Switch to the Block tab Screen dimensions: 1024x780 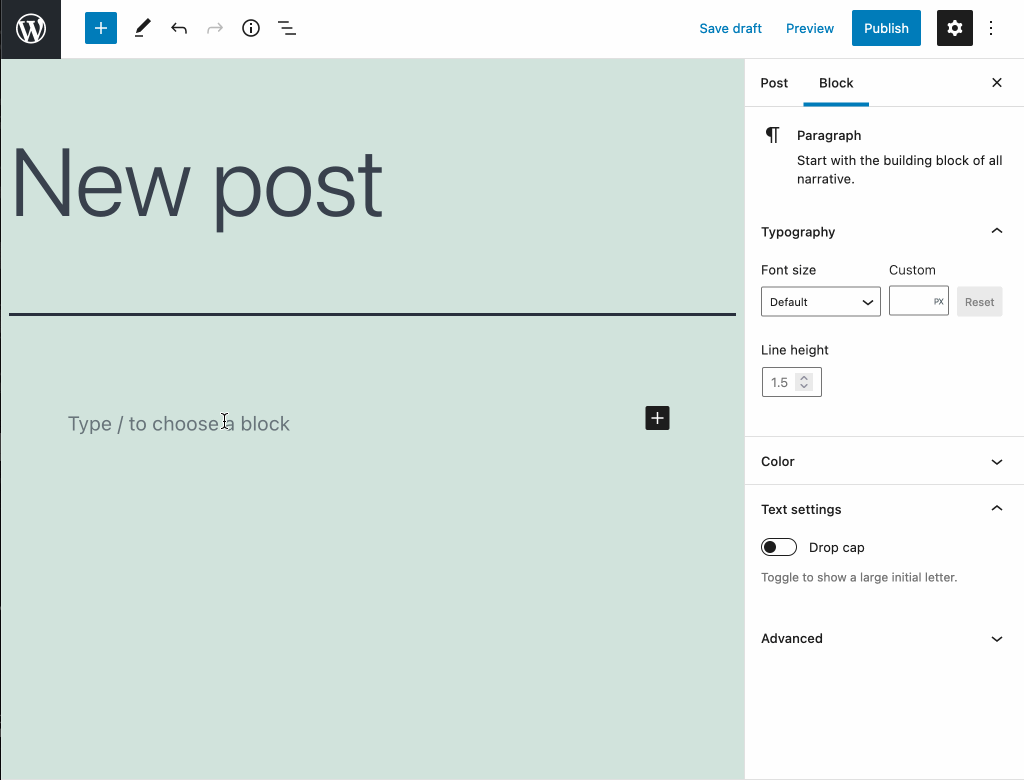click(x=836, y=83)
